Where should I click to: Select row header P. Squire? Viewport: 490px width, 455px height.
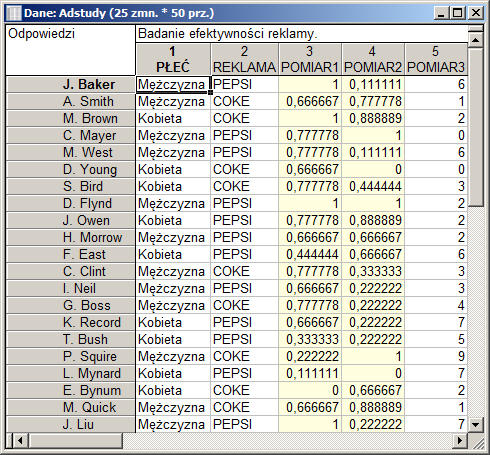click(x=70, y=357)
